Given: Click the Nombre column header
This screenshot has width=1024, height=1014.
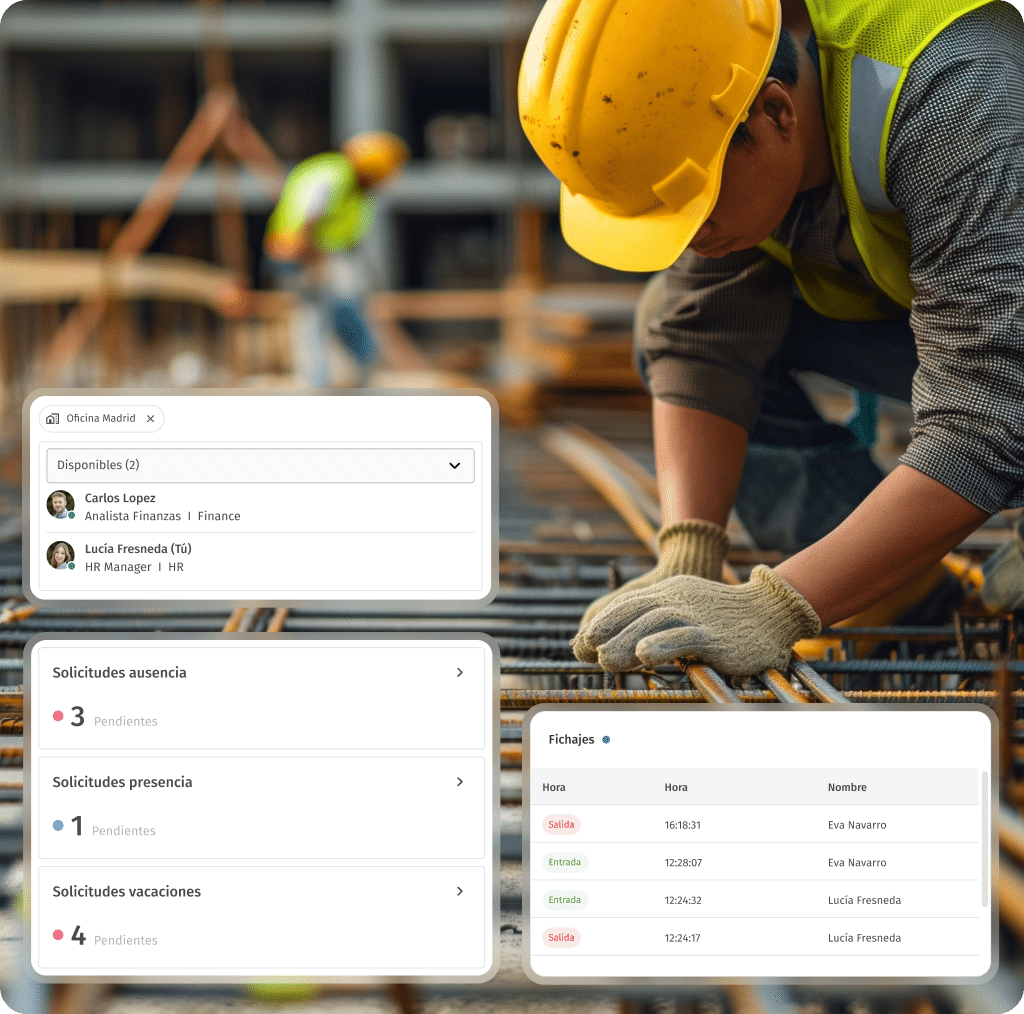Looking at the screenshot, I should coord(847,787).
